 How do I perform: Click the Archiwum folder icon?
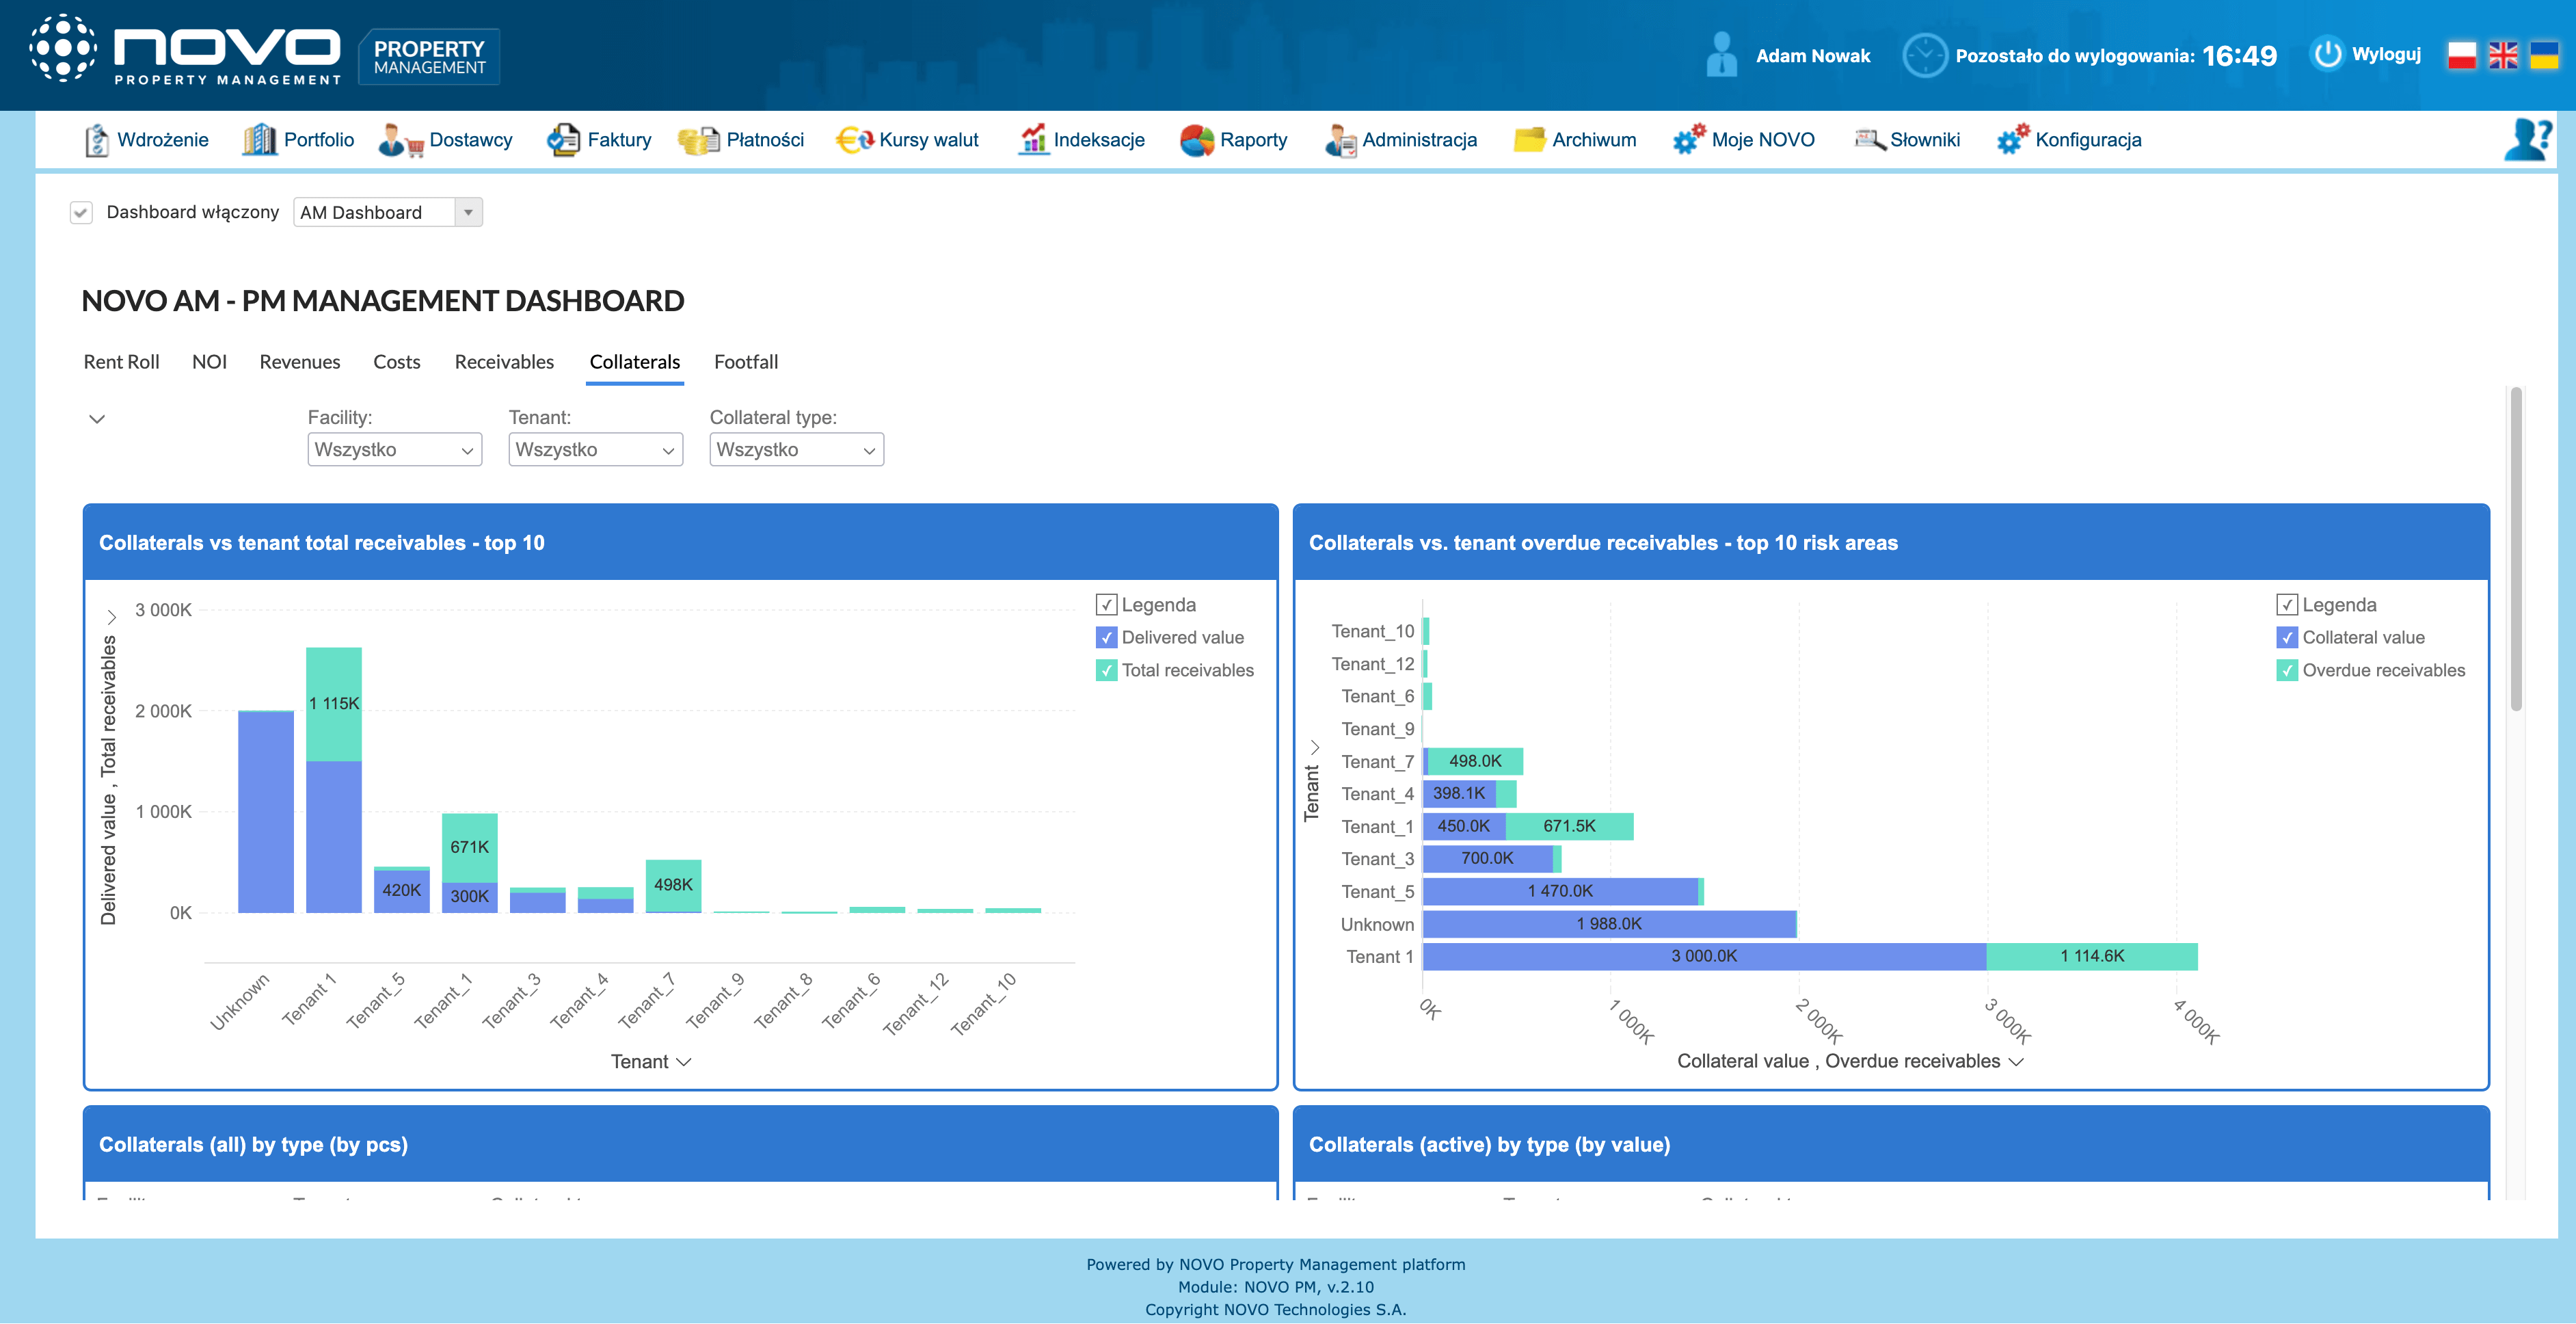point(1529,140)
